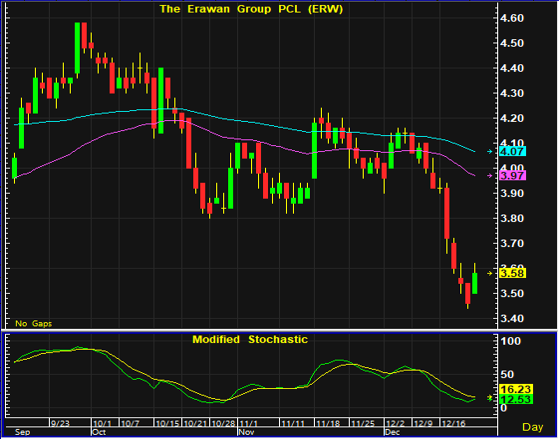Click the last green candlestick near 3.58

(475, 283)
